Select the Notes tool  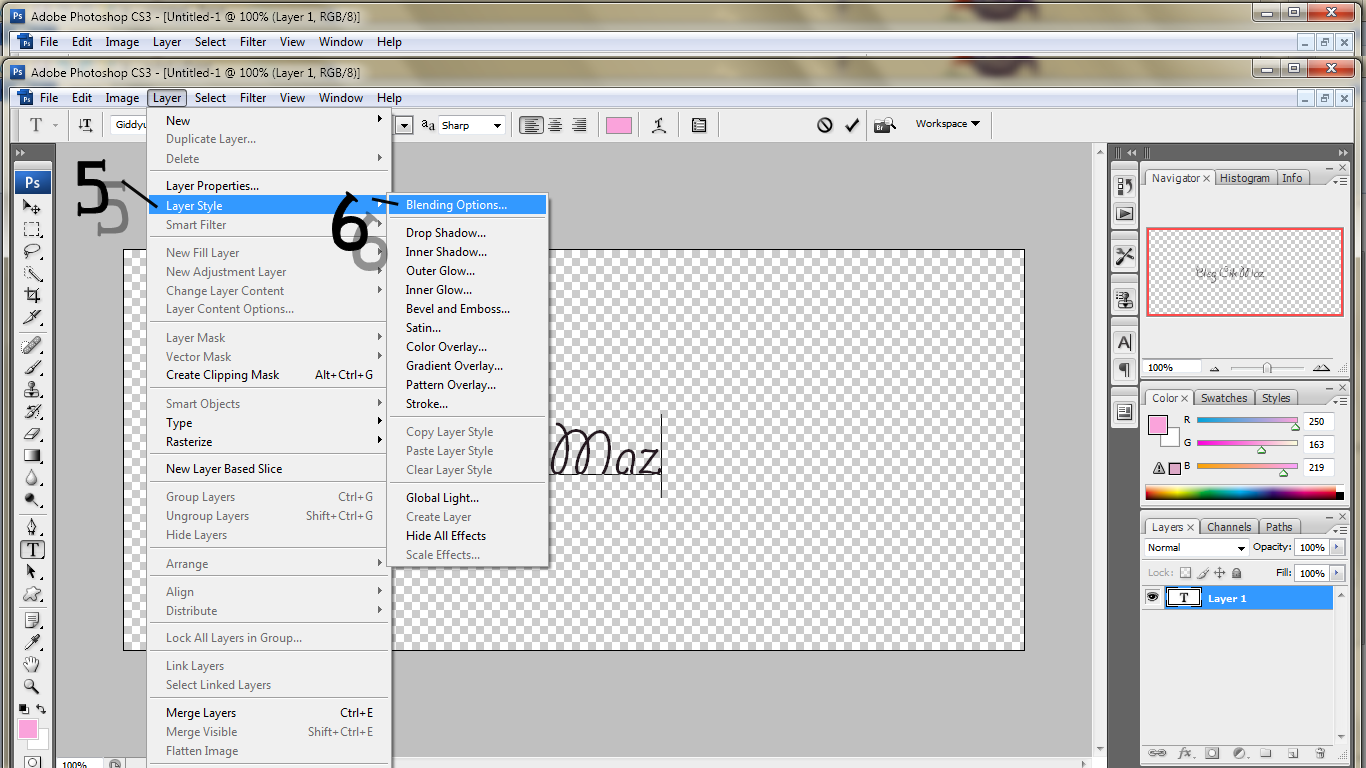coord(32,620)
